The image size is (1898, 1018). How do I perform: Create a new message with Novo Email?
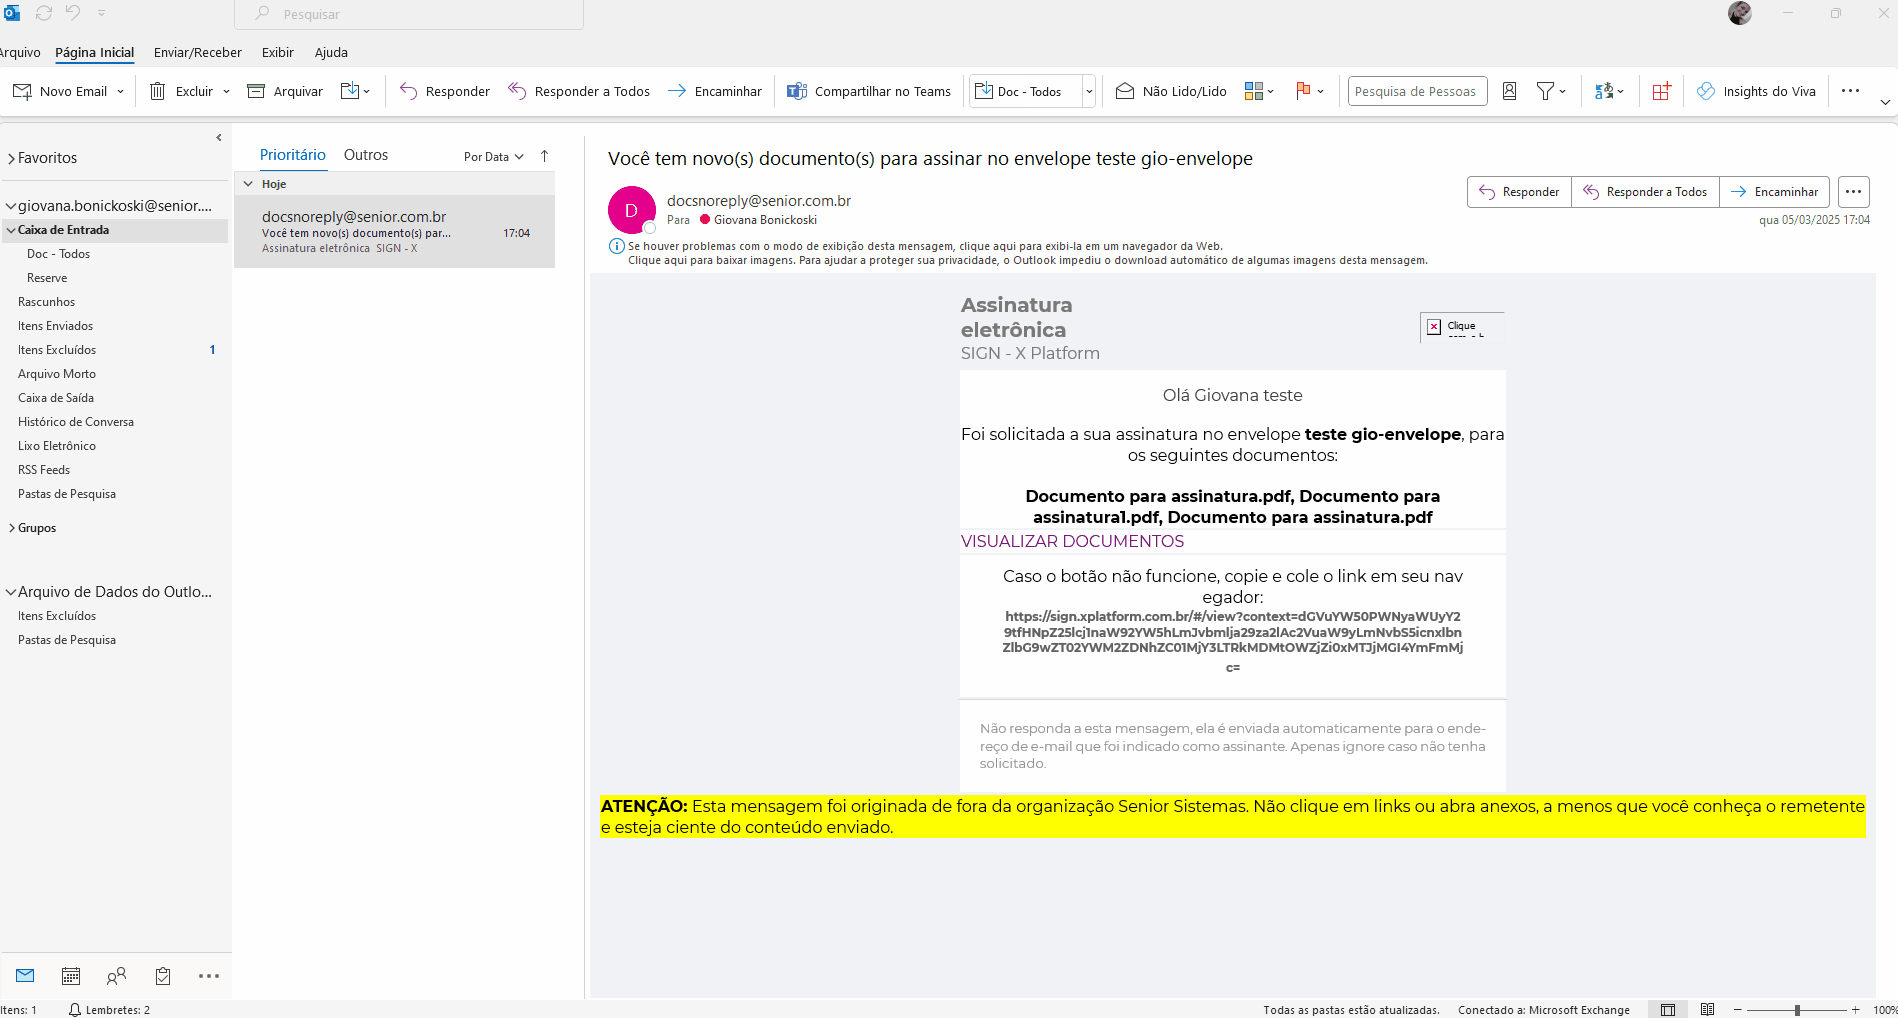click(x=60, y=91)
